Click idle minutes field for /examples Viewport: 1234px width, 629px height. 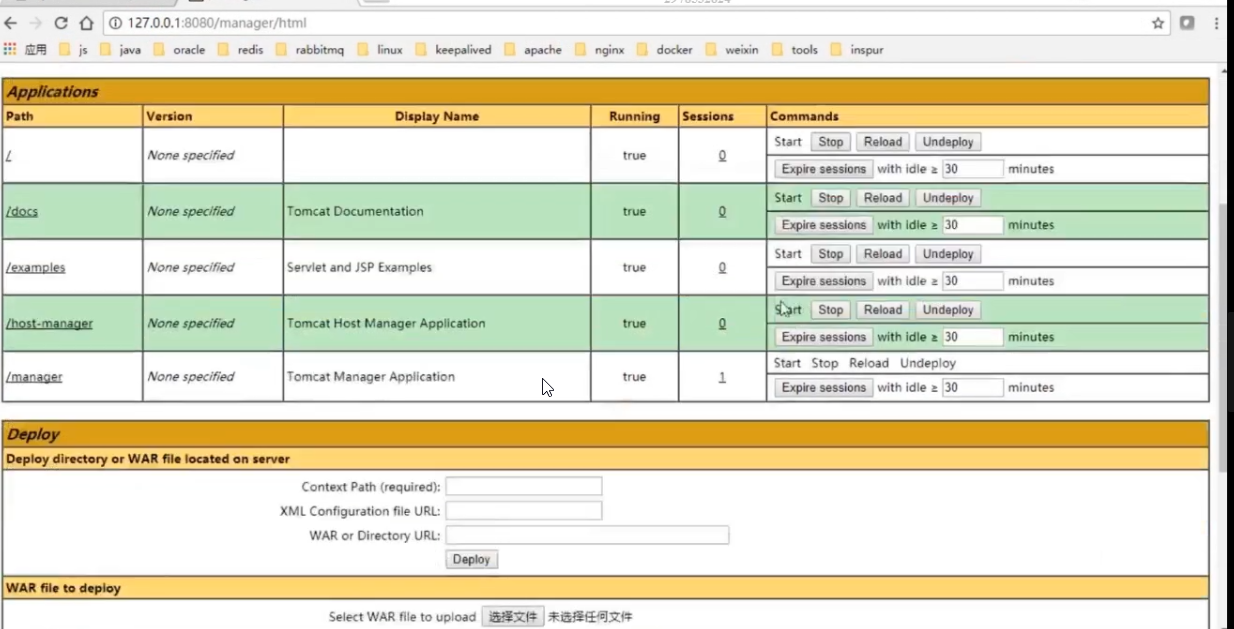972,281
